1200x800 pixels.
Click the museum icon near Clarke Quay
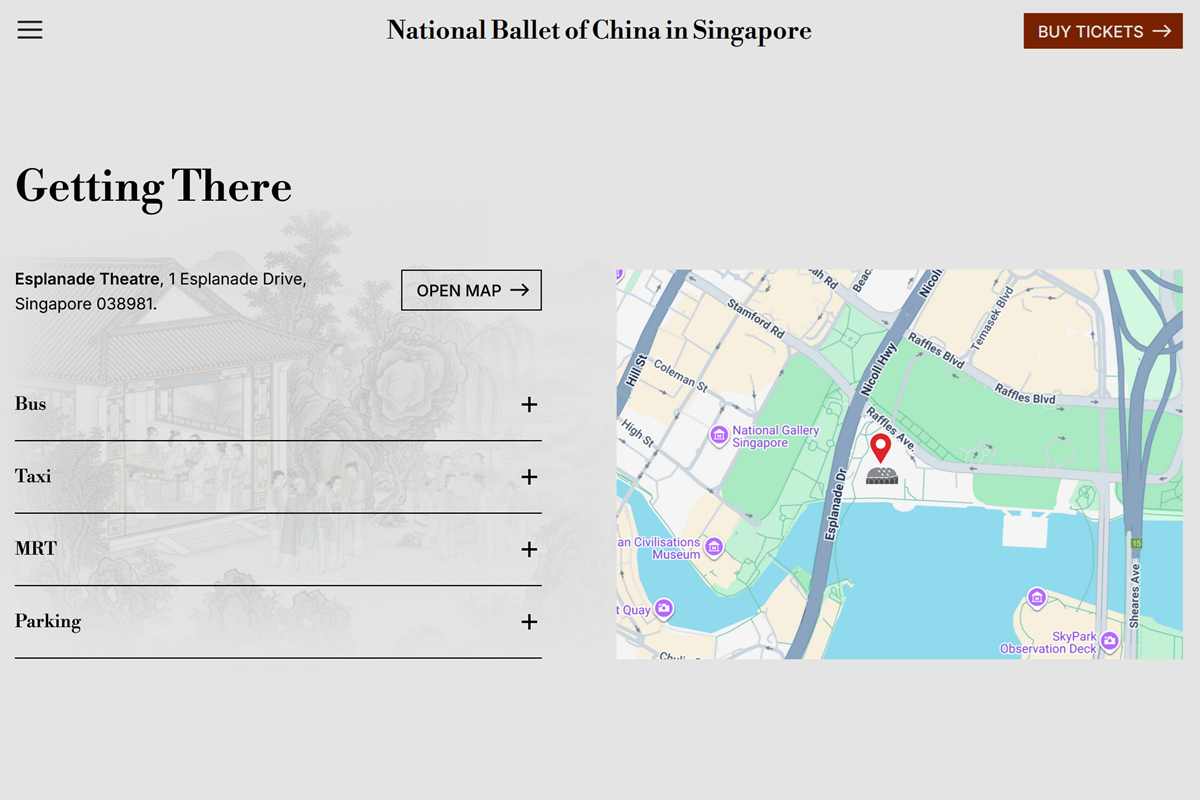coord(665,608)
